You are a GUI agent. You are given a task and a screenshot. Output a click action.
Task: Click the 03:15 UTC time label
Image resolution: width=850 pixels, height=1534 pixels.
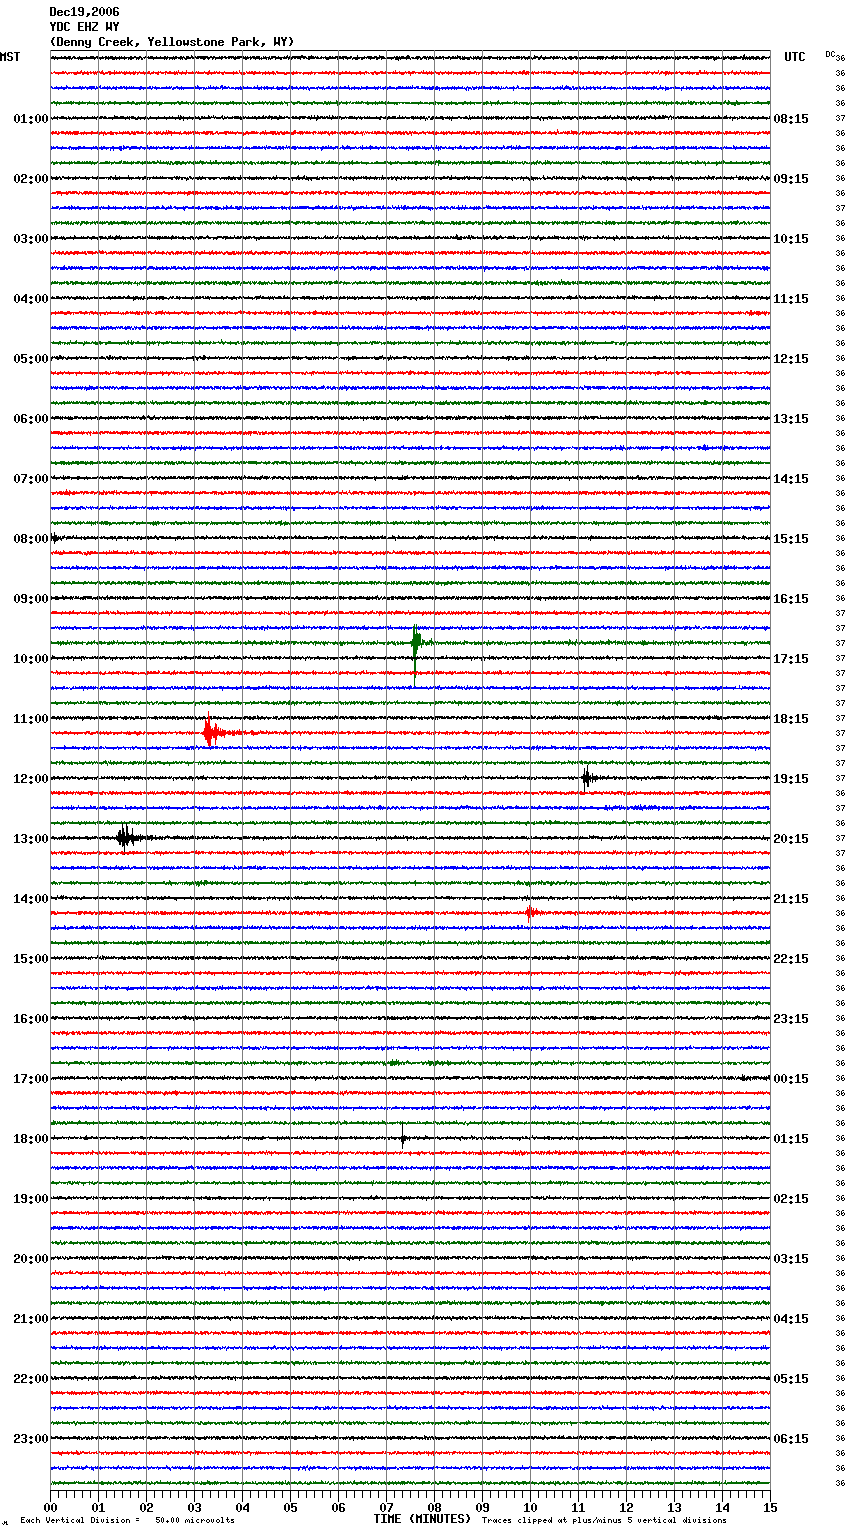click(791, 1259)
